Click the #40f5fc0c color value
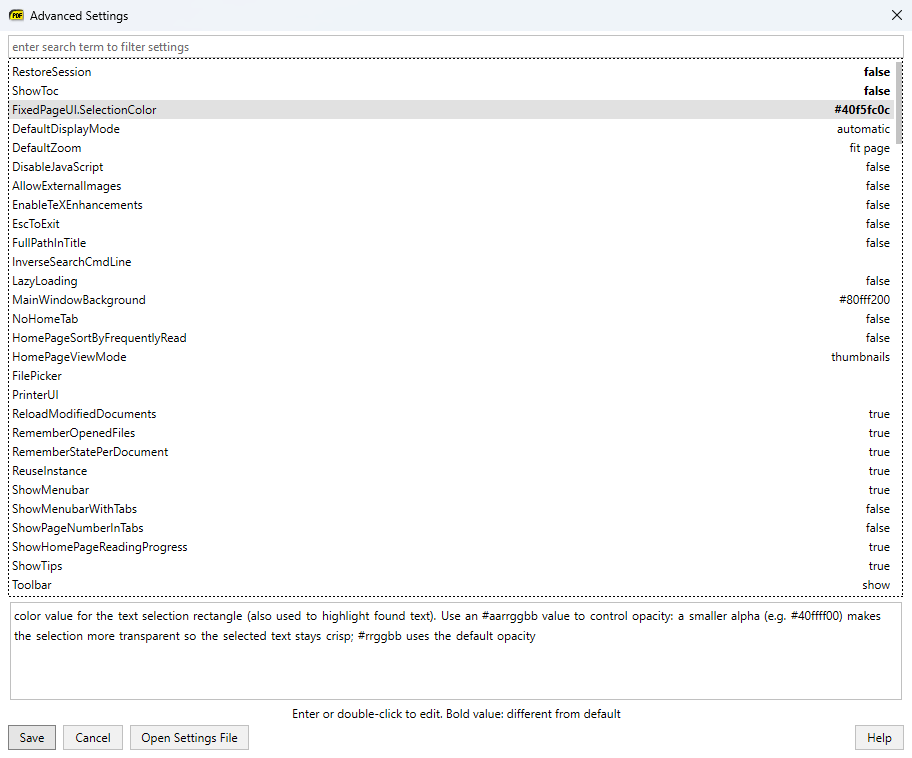Image resolution: width=912 pixels, height=758 pixels. 861,109
